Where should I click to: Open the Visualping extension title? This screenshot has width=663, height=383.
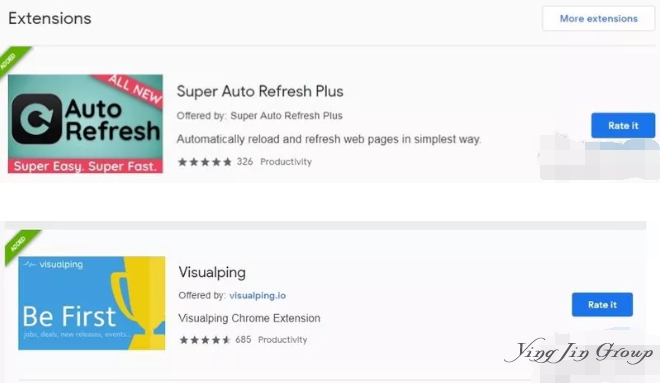212,272
